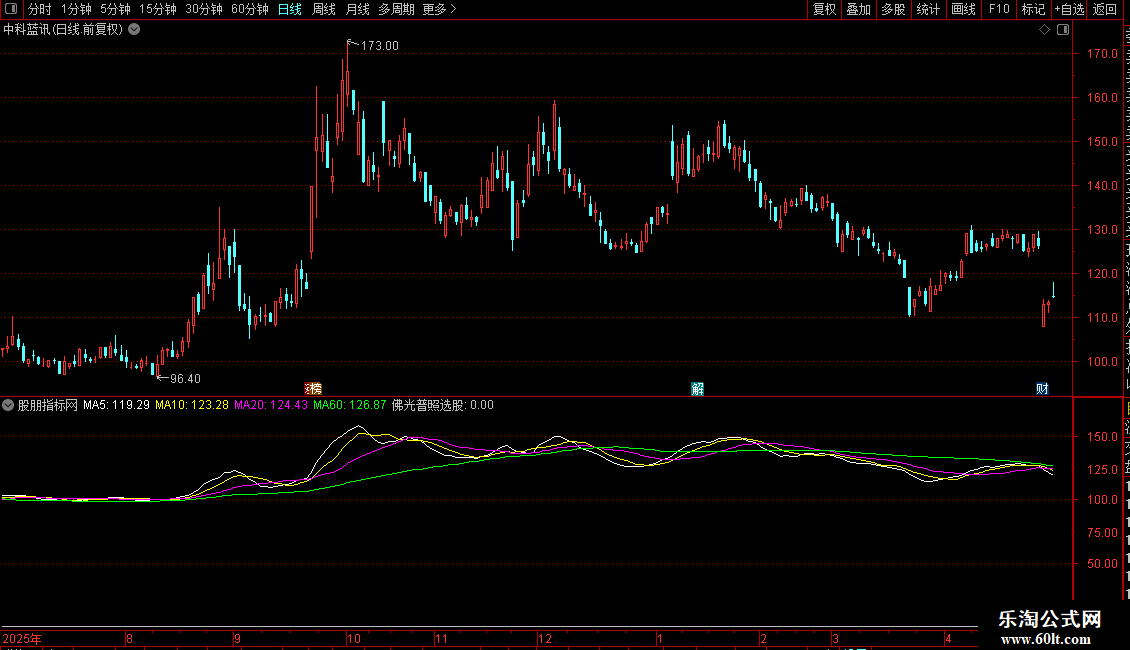Image resolution: width=1130 pixels, height=650 pixels.
Task: Switch to 月线 monthly chart
Action: [357, 9]
